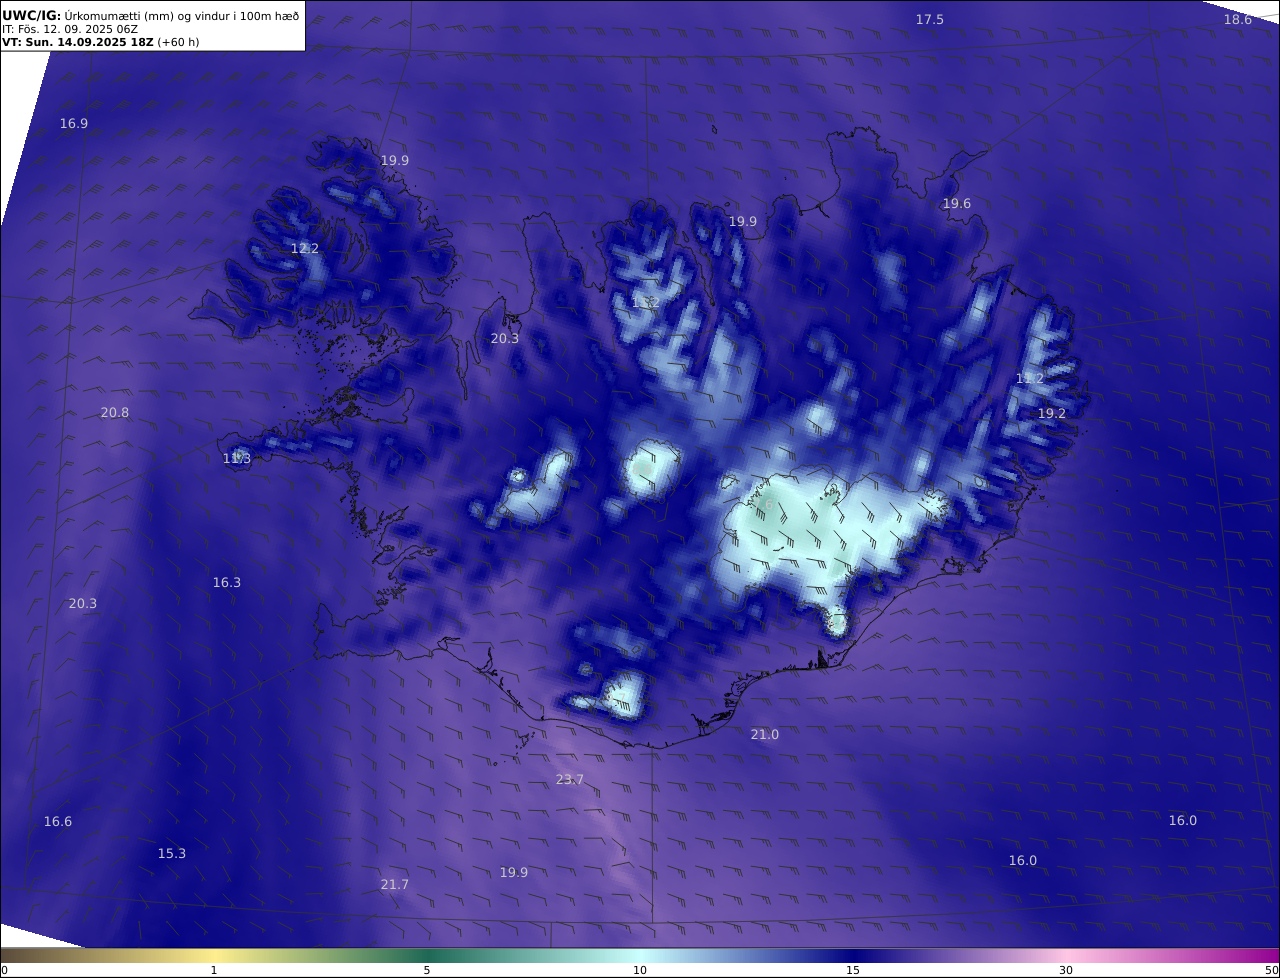Select the 21.7 value label
The height and width of the screenshot is (978, 1280).
tap(395, 884)
